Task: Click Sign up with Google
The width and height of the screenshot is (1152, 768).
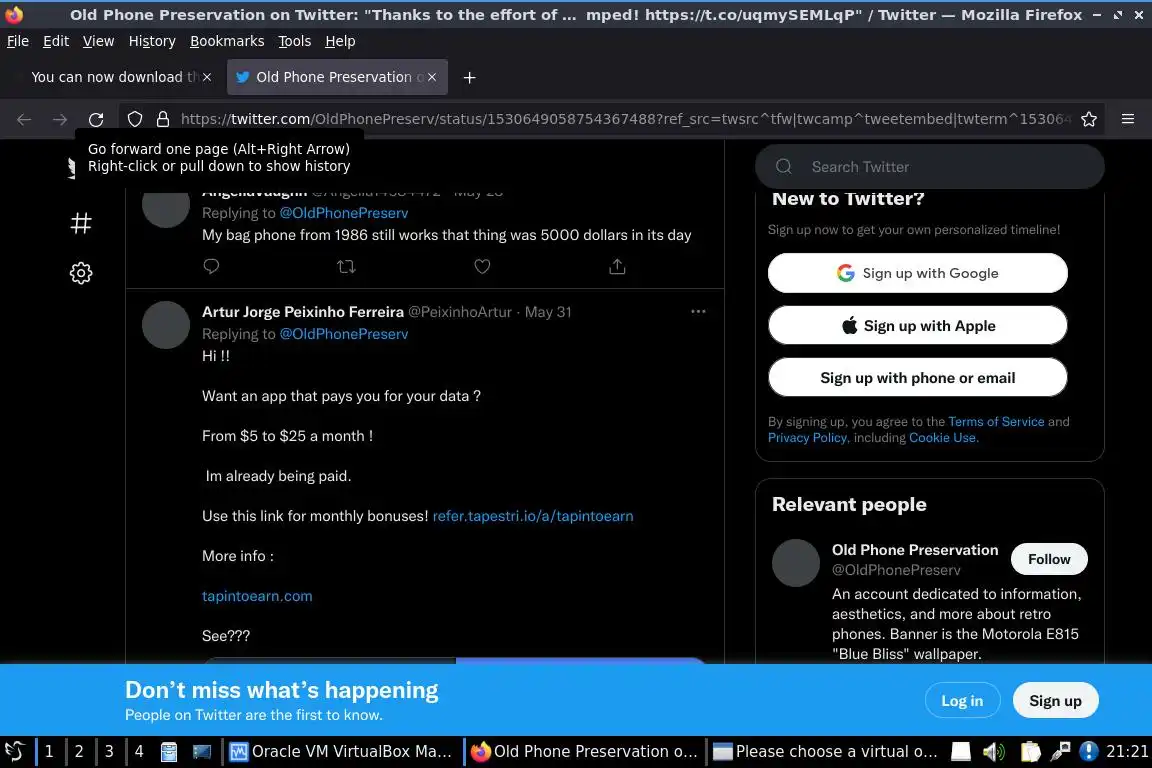Action: point(918,273)
